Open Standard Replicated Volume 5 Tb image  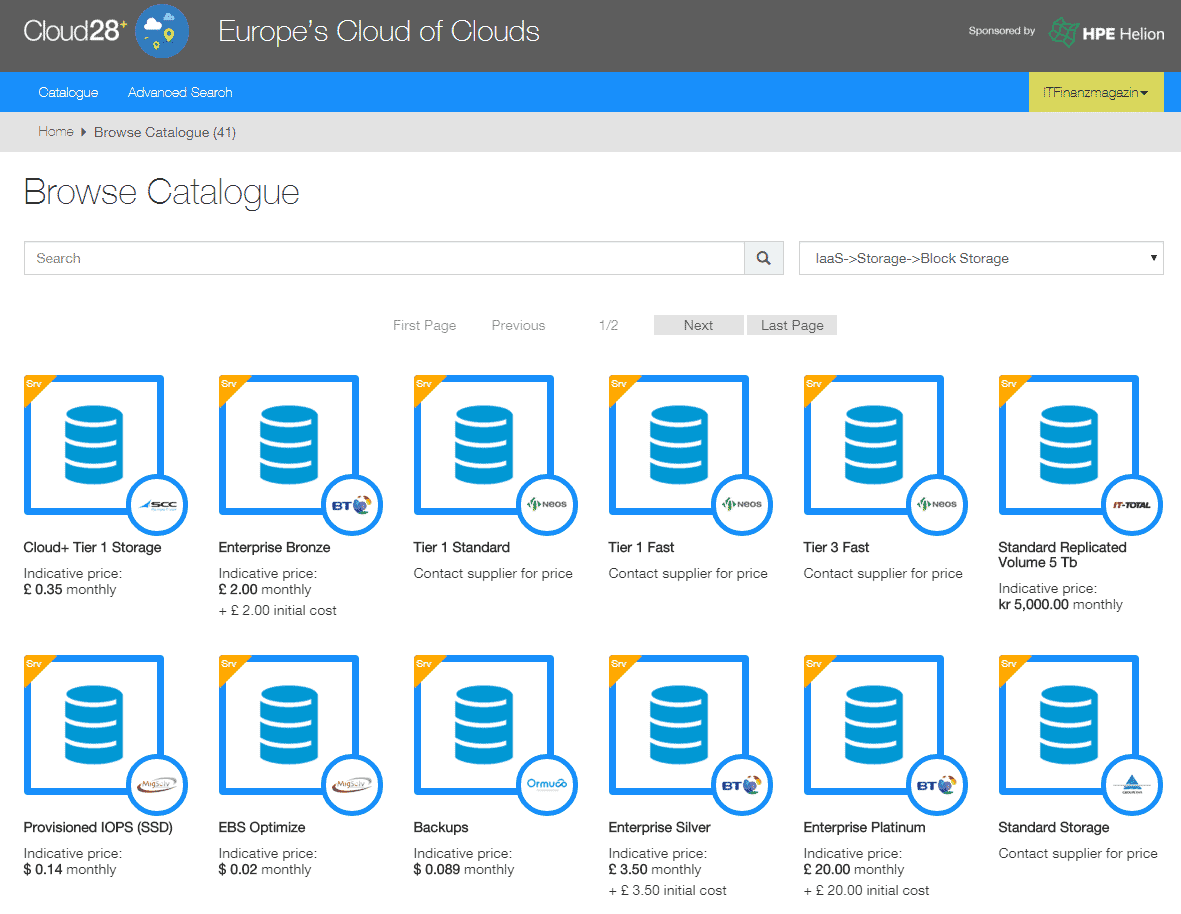1069,445
